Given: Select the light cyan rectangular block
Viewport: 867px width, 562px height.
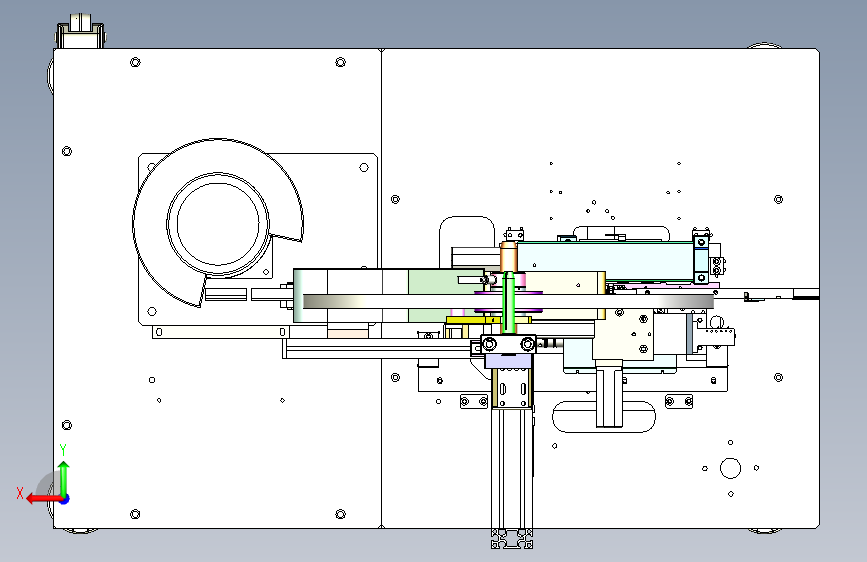Looking at the screenshot, I should (605, 261).
